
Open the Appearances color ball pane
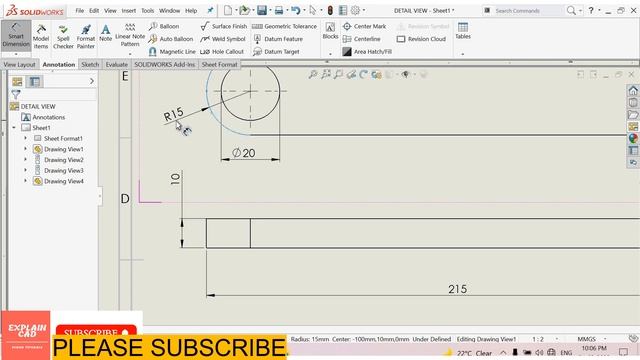pos(633,138)
